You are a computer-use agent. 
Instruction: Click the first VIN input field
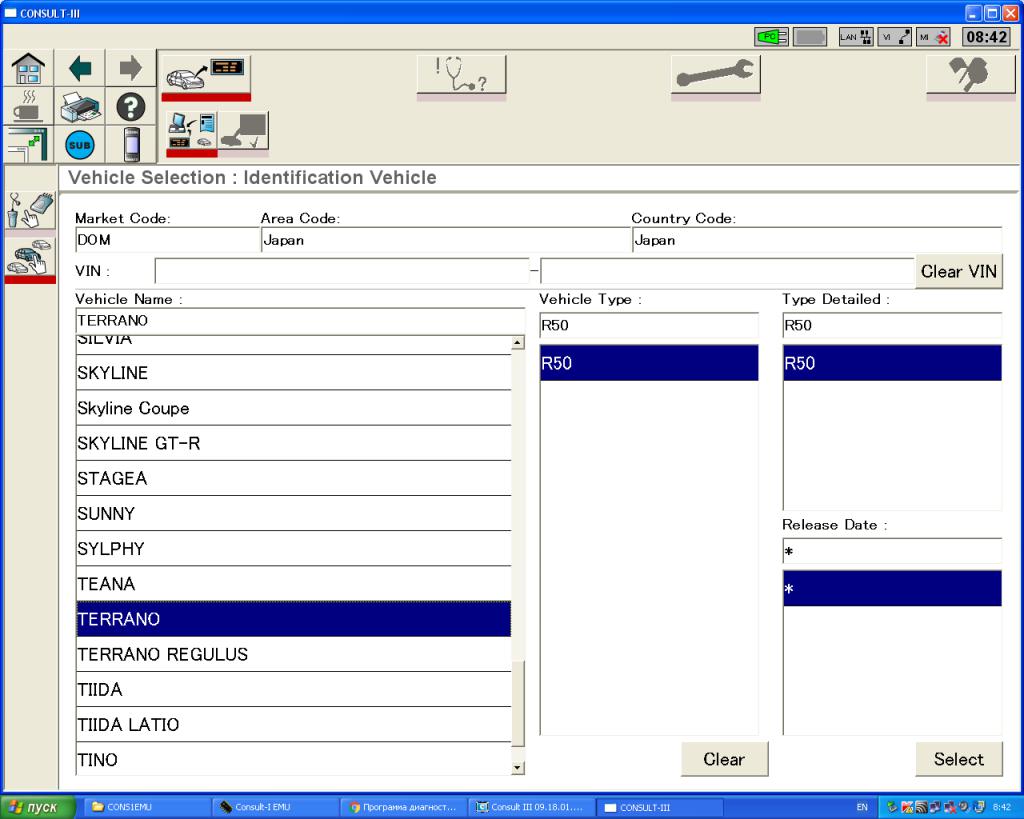pos(340,271)
